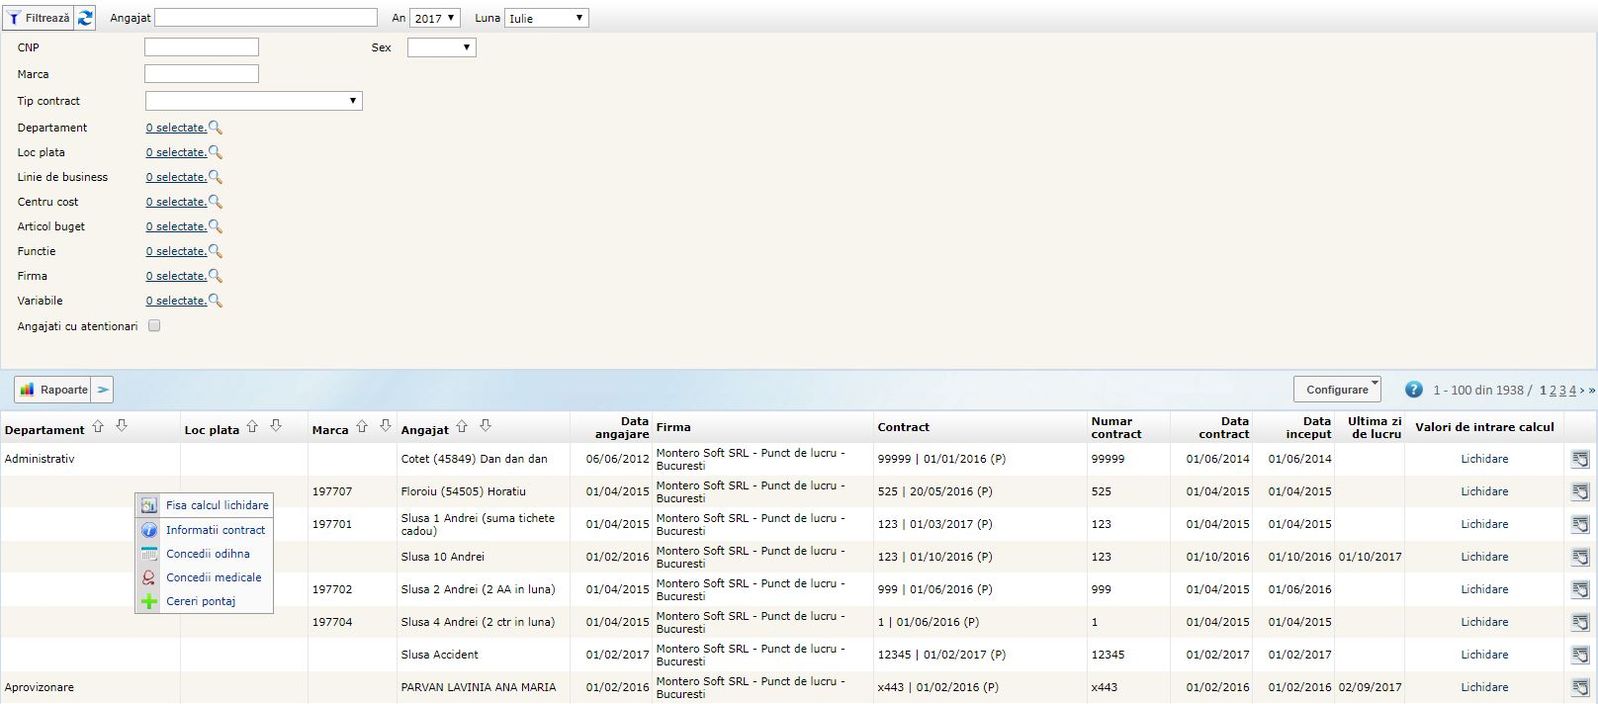Open the Departament search magnifier icon
Viewport: 1598px width, 704px height.
(215, 128)
